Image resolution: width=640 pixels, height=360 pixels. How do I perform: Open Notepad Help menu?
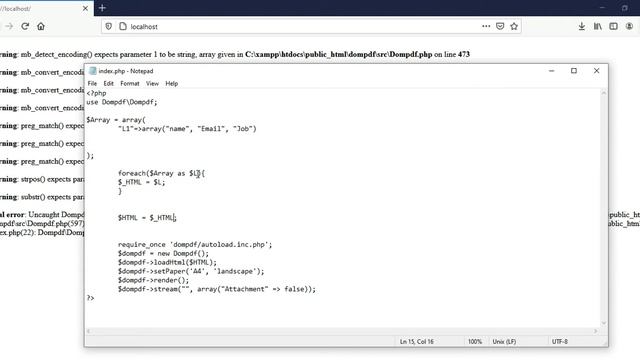click(x=172, y=83)
